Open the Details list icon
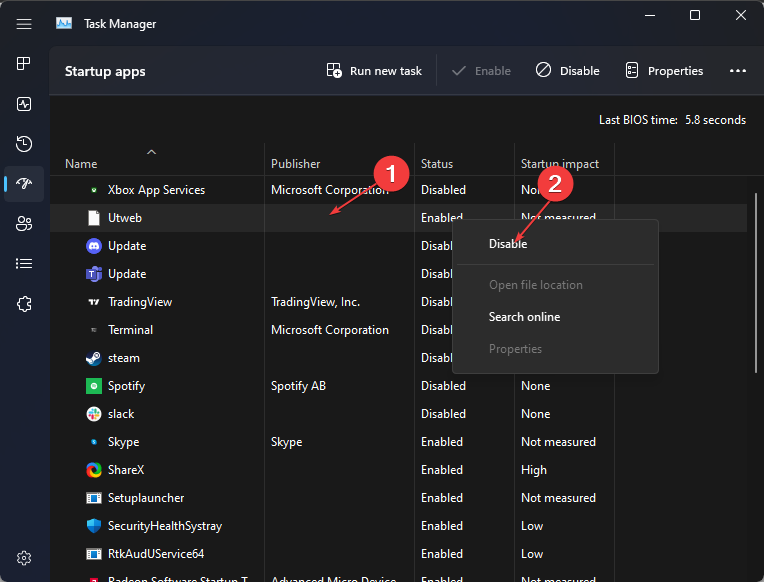The image size is (764, 582). click(x=24, y=264)
